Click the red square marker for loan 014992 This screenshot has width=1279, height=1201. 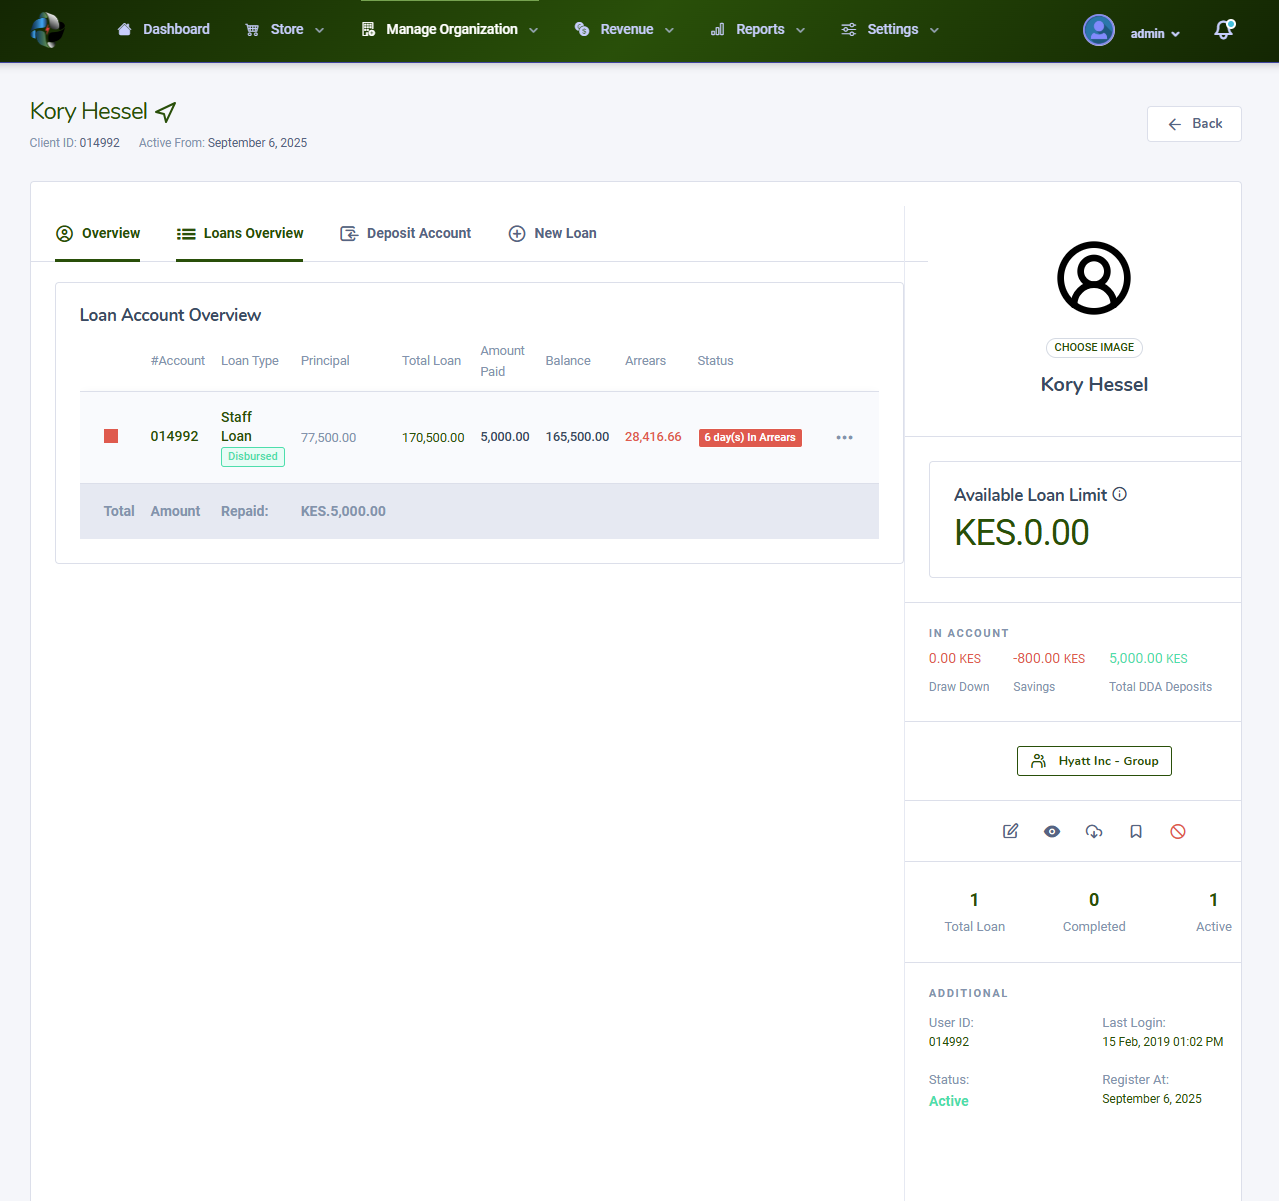click(111, 436)
